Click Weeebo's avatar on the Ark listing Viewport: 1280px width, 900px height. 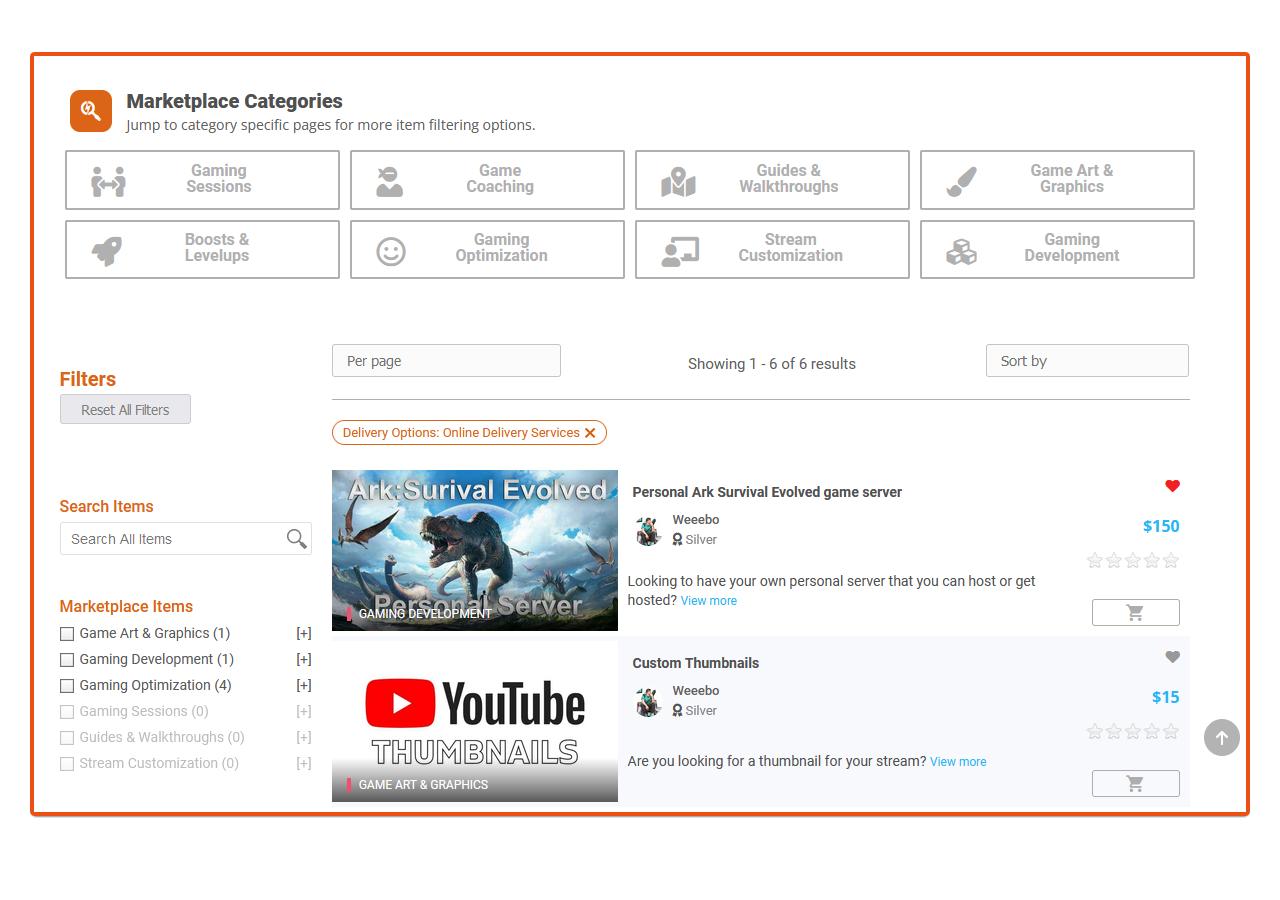pos(649,530)
